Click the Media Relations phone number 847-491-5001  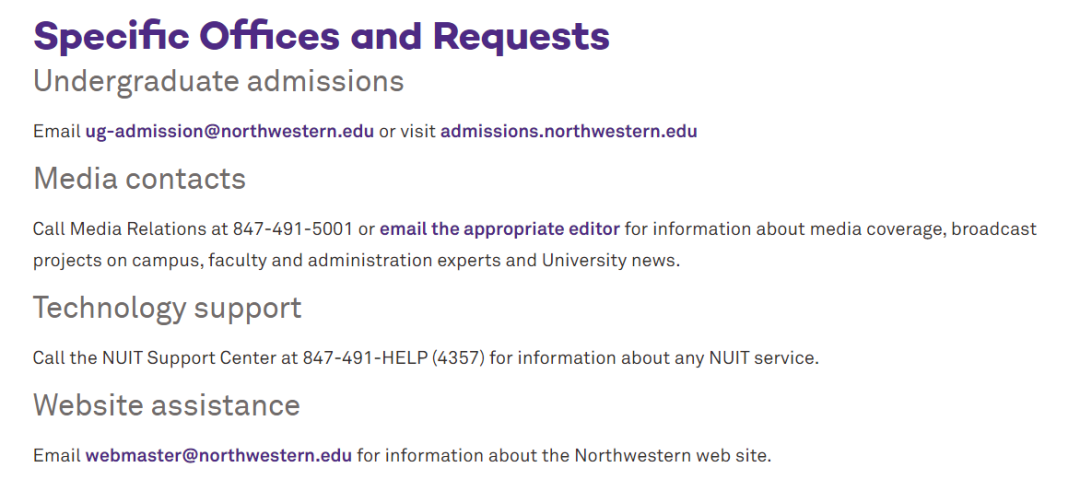click(292, 229)
